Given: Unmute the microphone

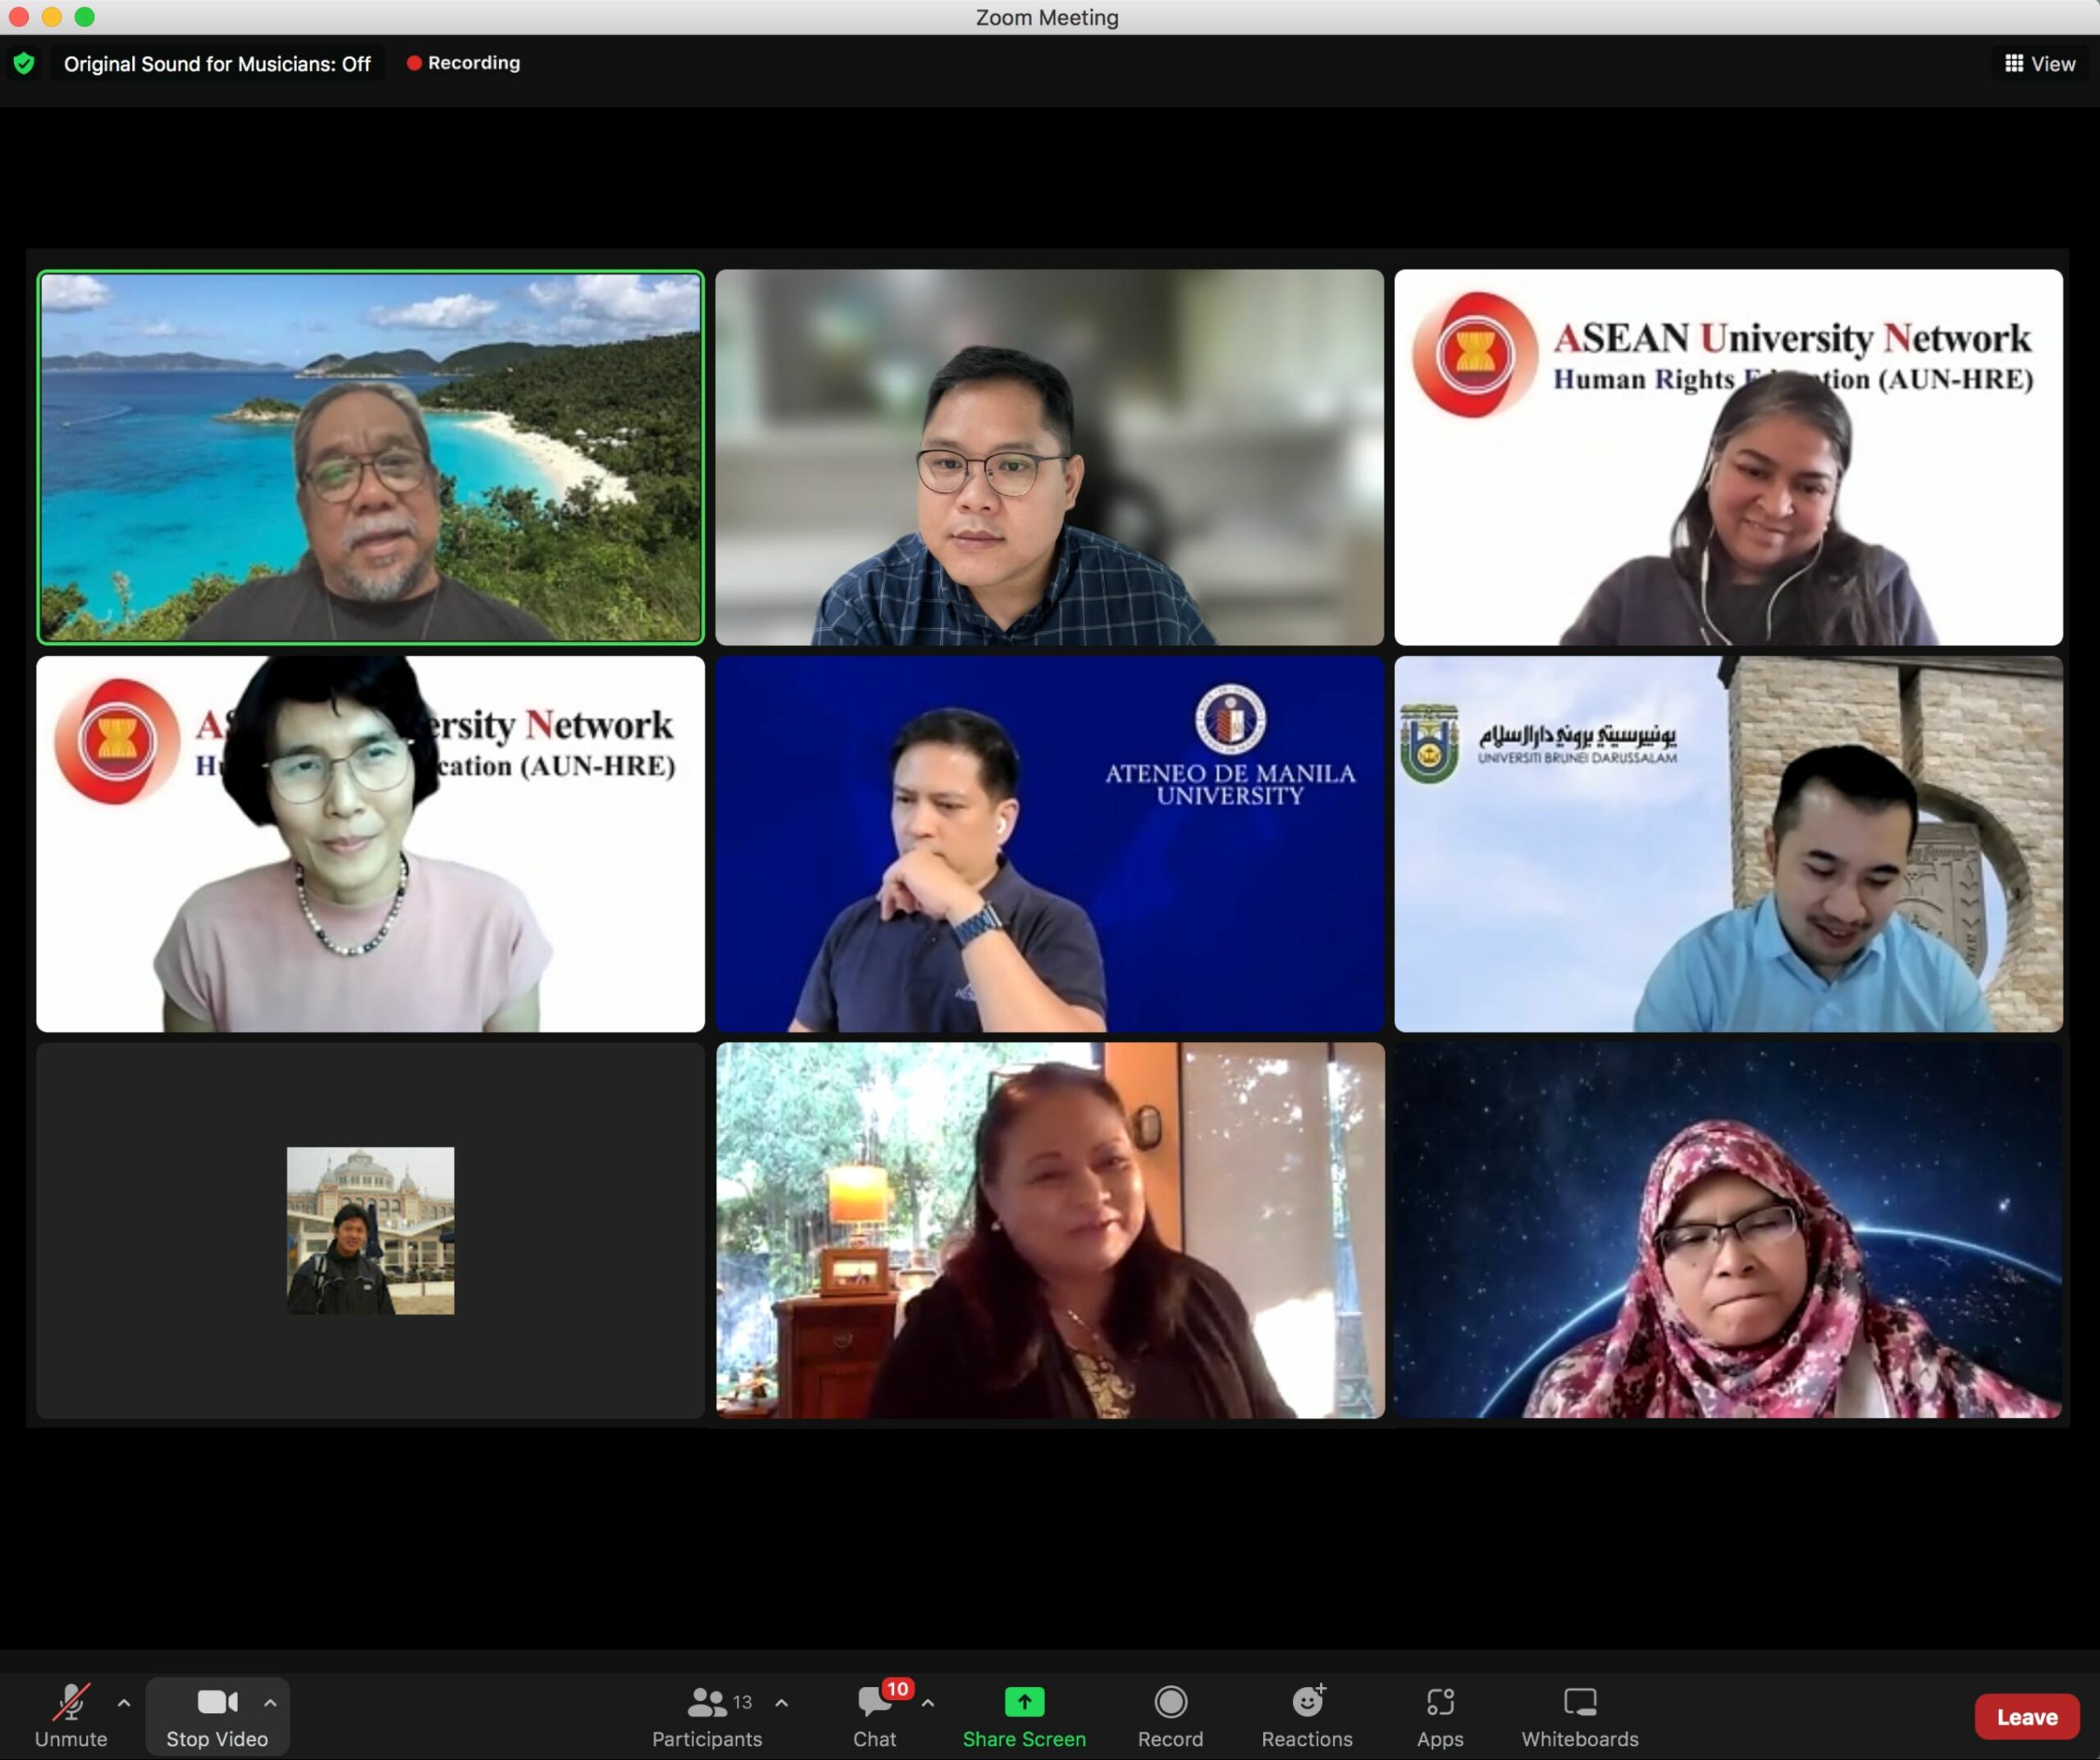Looking at the screenshot, I should [70, 1716].
